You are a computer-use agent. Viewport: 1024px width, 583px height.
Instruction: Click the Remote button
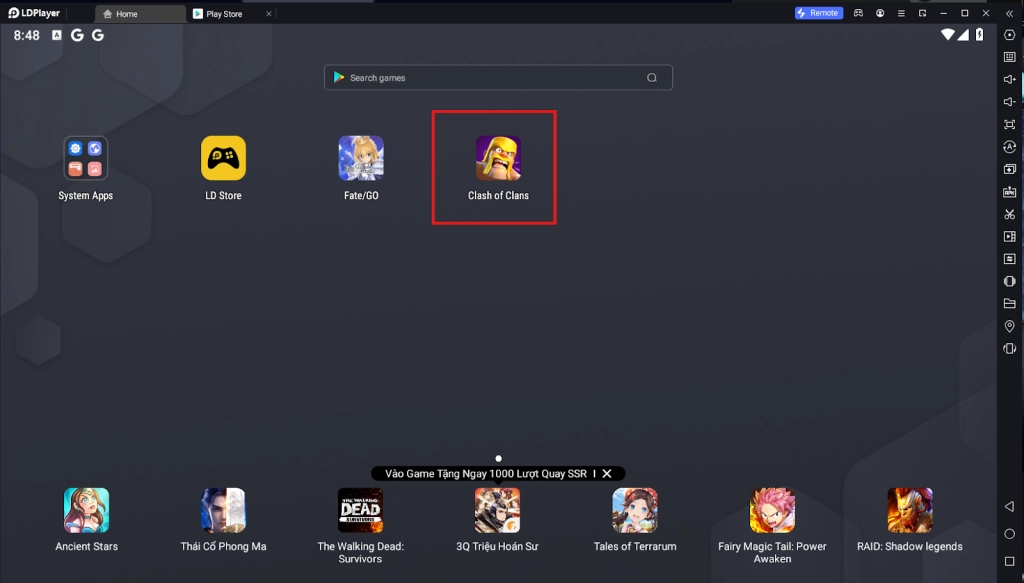point(819,13)
